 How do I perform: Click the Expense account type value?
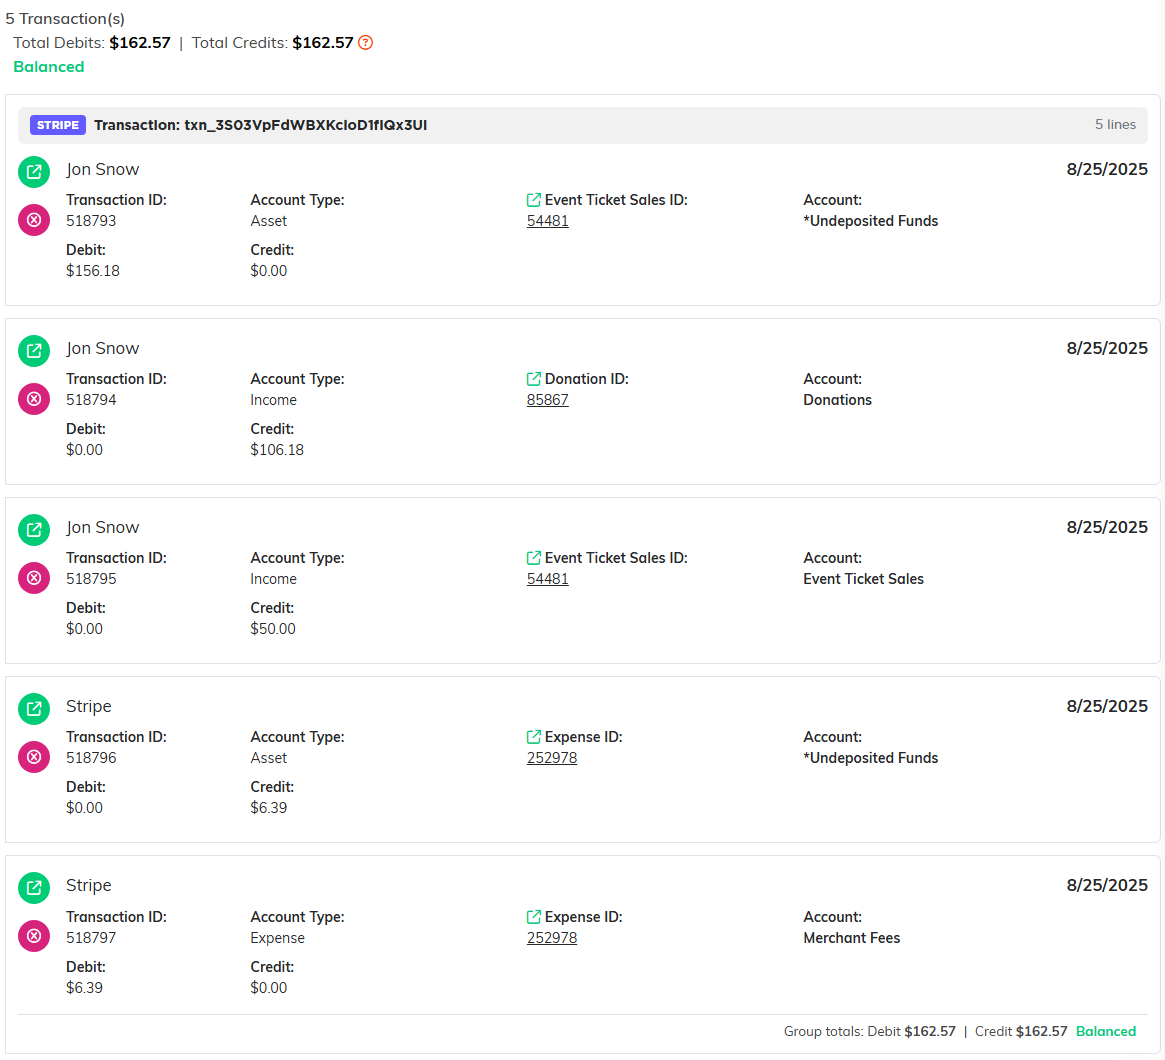[277, 937]
